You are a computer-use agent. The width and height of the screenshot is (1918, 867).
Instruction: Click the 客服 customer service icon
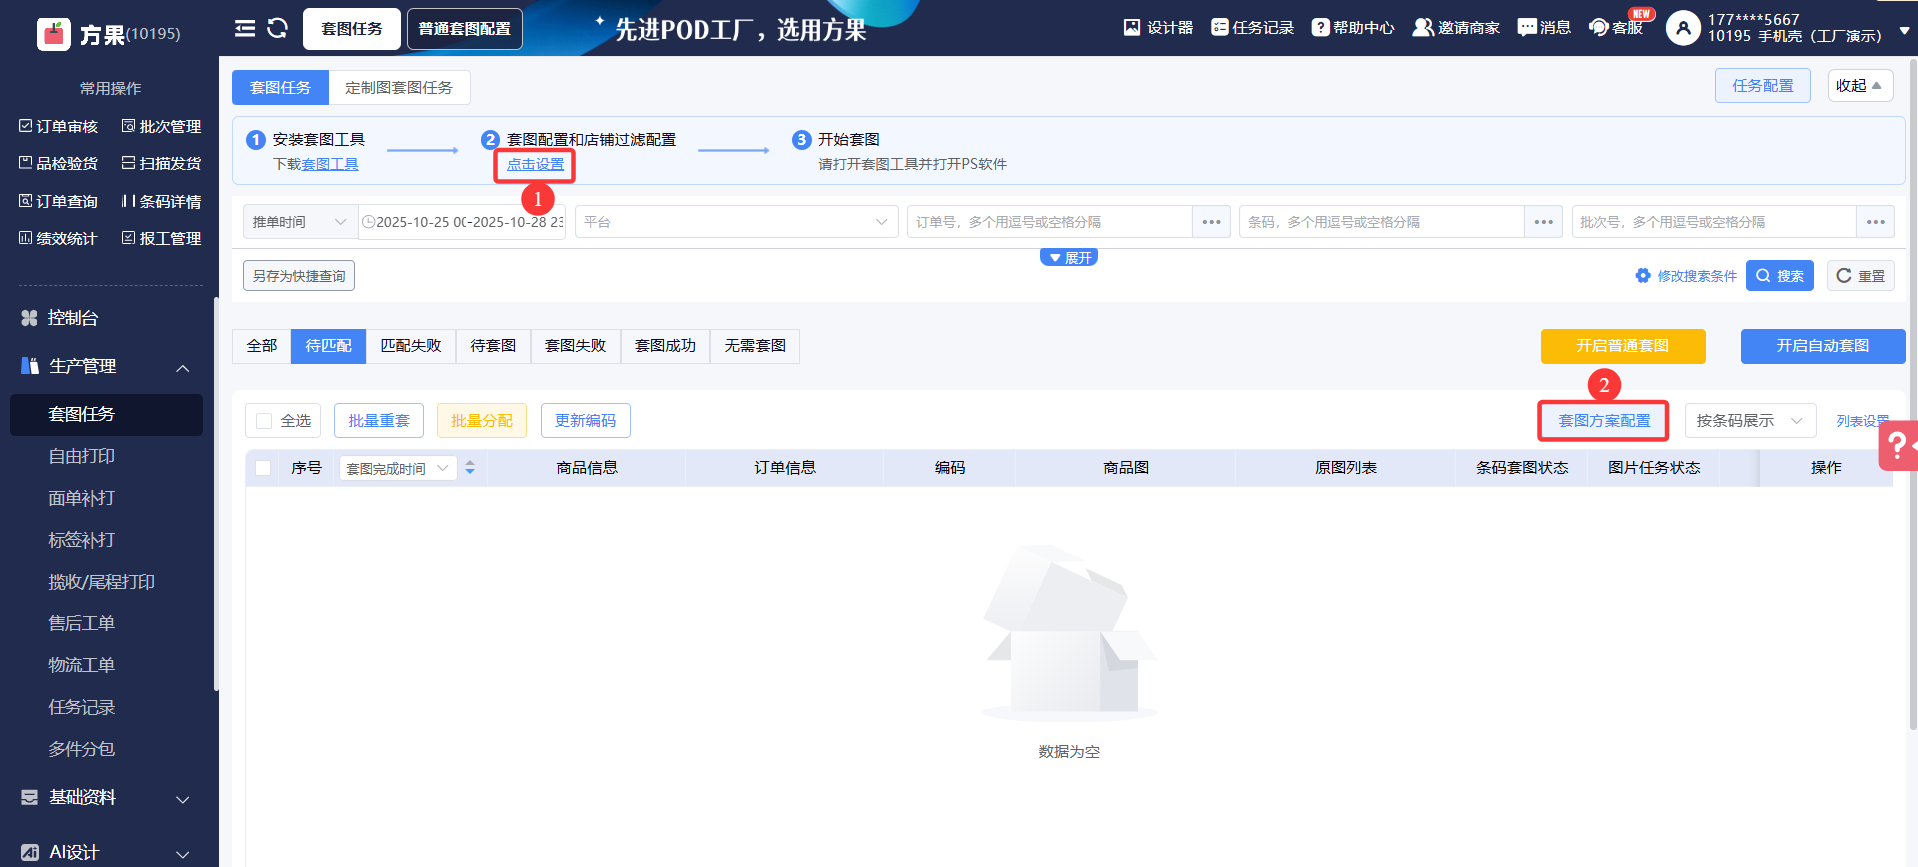point(1615,28)
